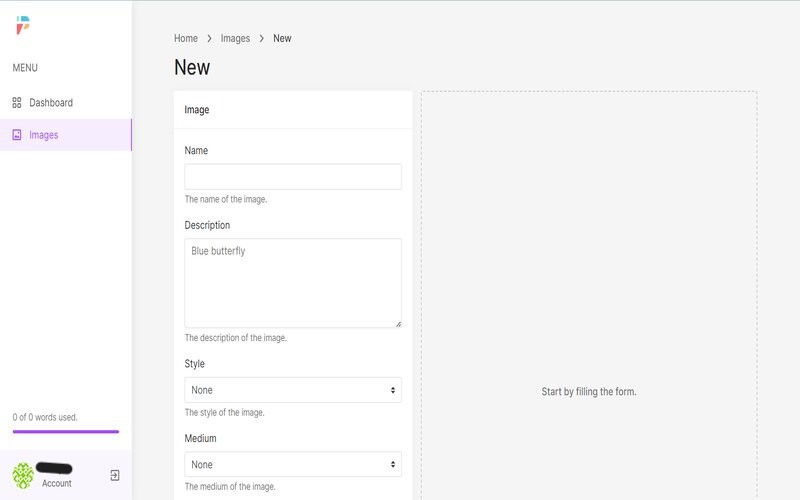
Task: Focus the Name input field
Action: (293, 177)
